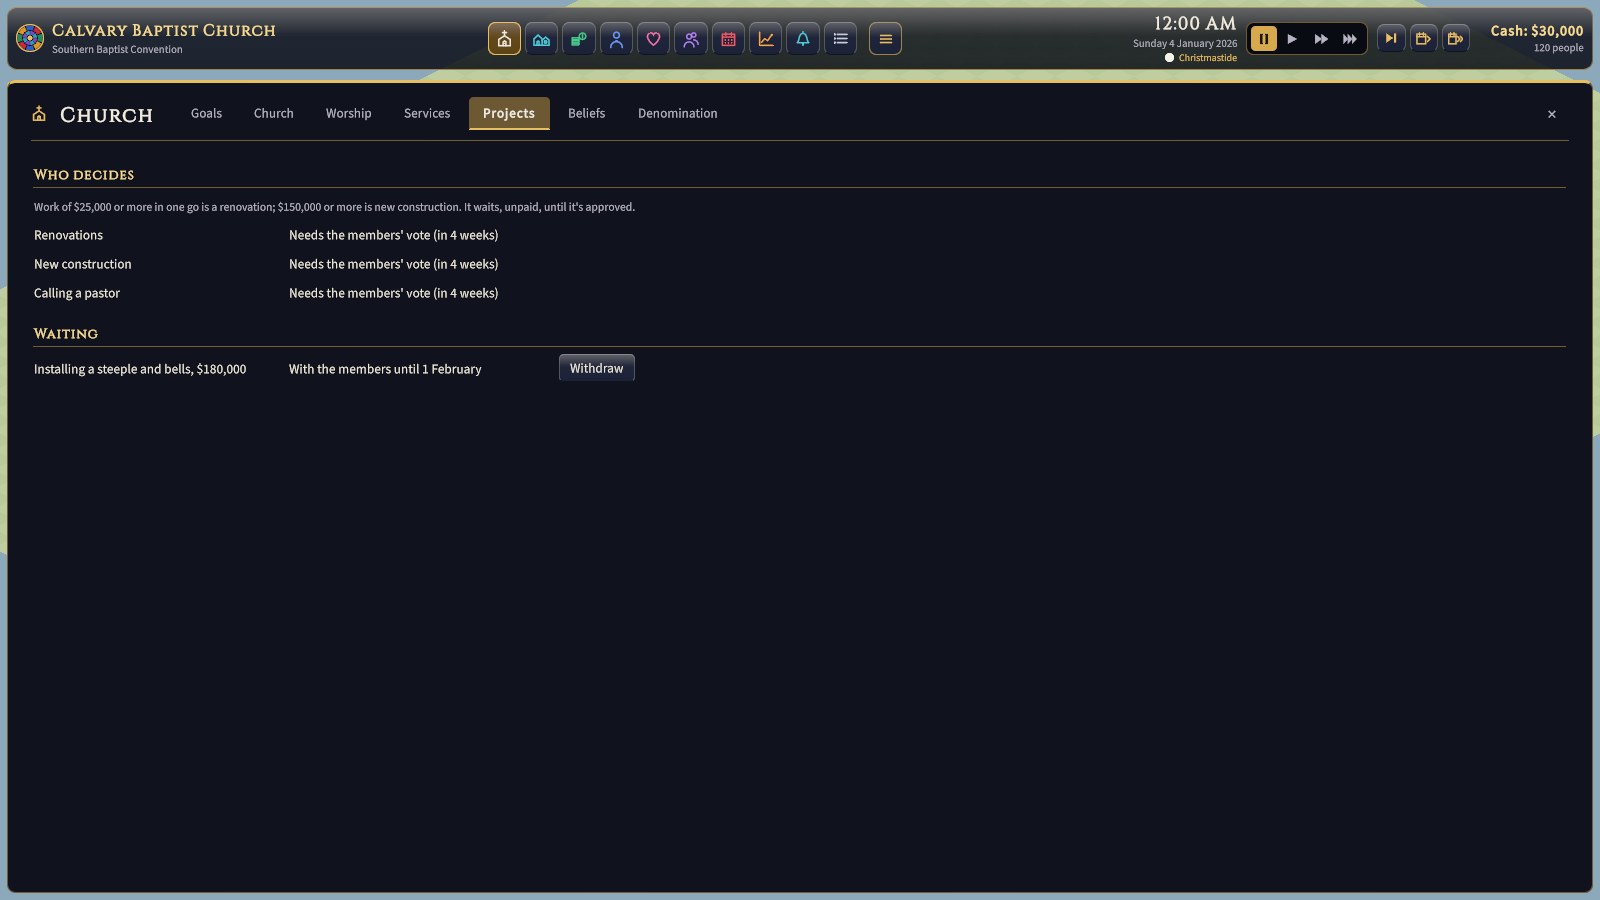Open the orange line chart icon
The image size is (1600, 900).
tap(766, 39)
